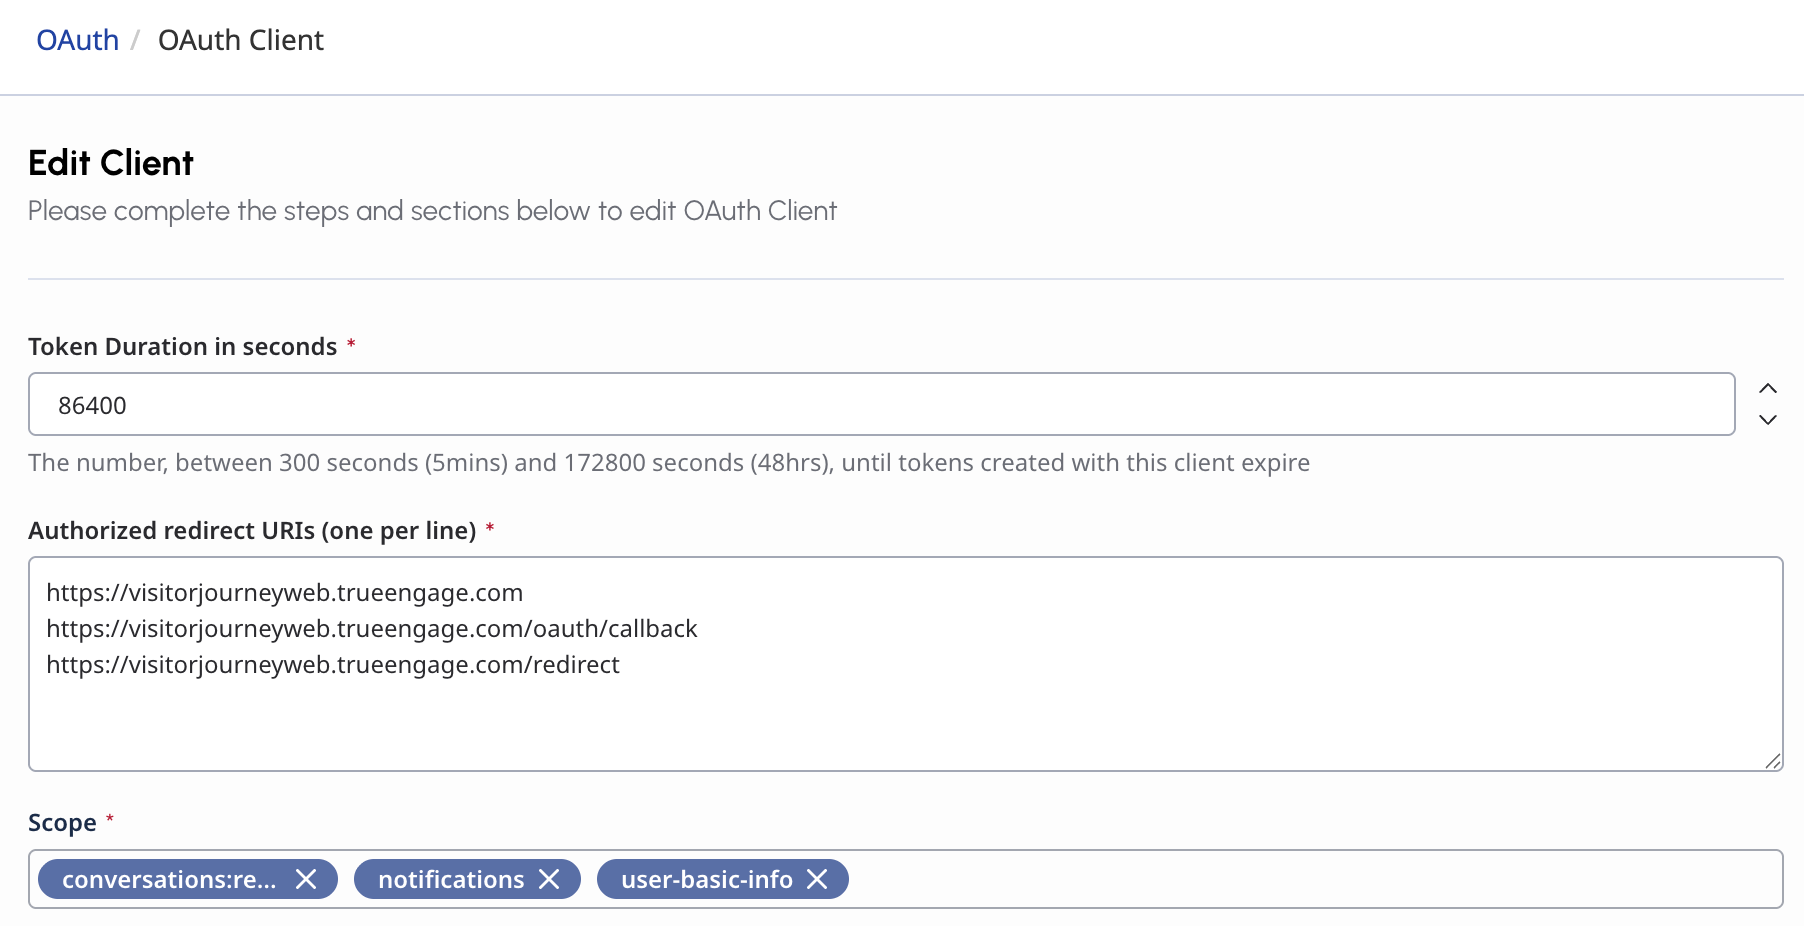
Task: Decrease token duration with down arrow
Action: 1768,420
